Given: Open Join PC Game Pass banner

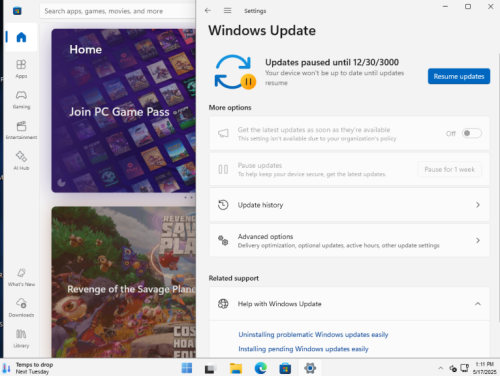Looking at the screenshot, I should (x=123, y=111).
